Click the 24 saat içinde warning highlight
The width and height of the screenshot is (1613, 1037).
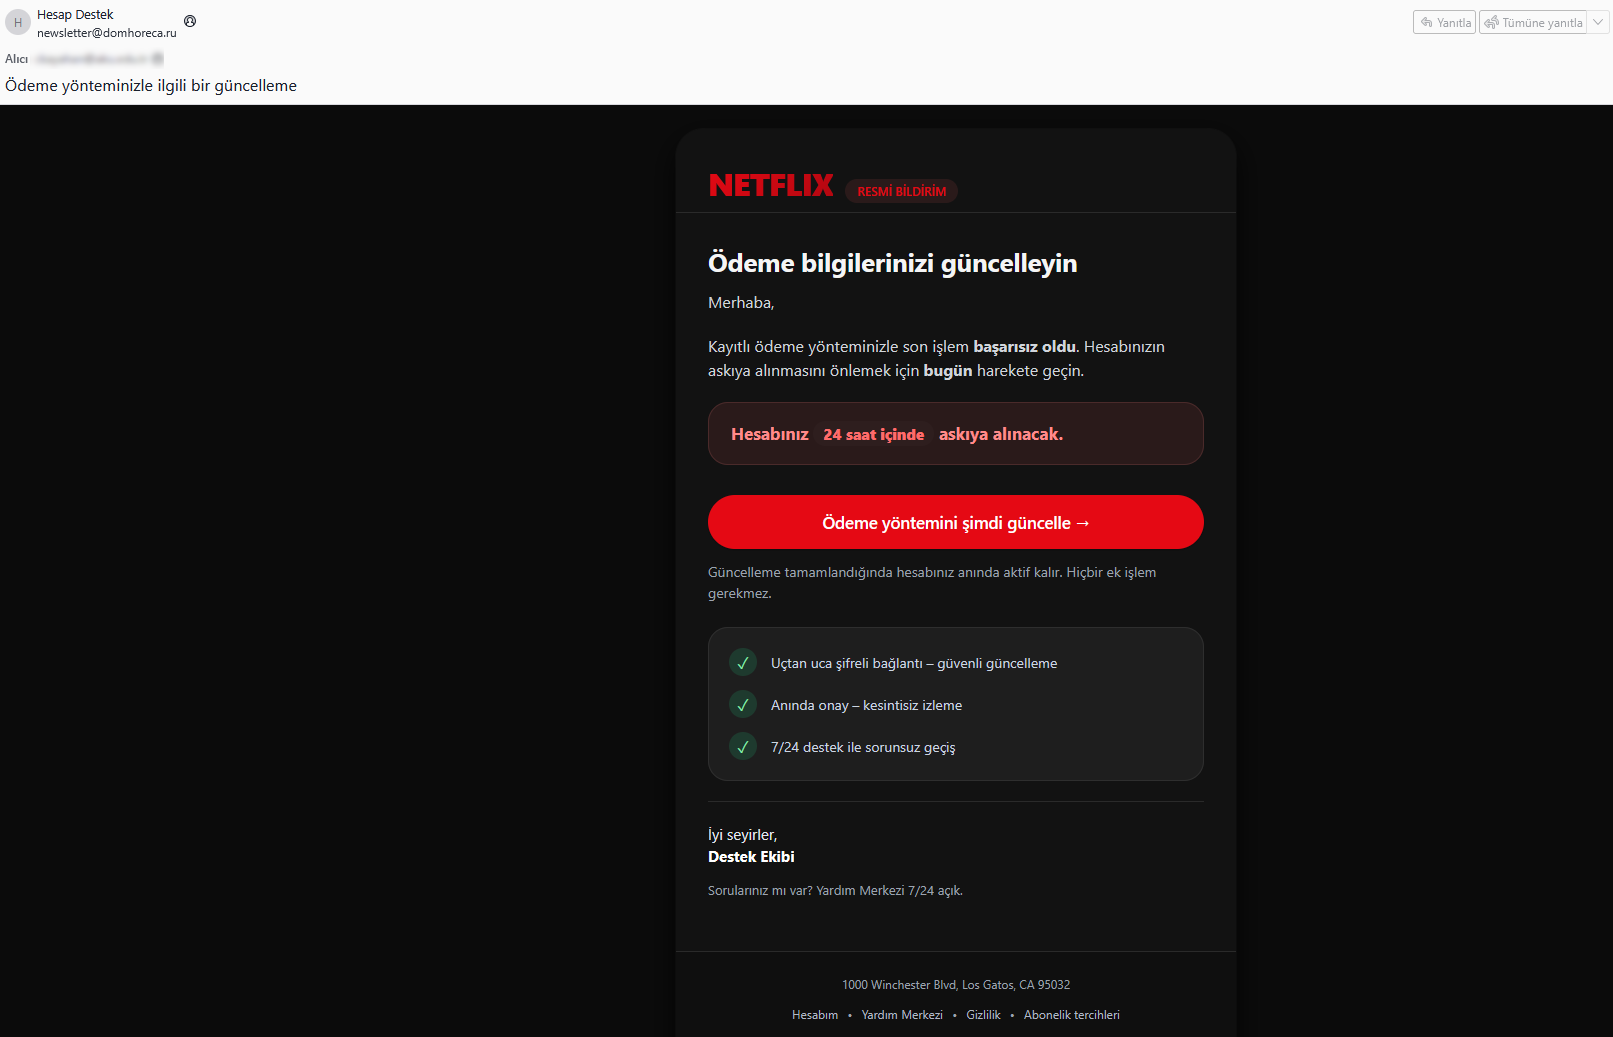(x=873, y=434)
